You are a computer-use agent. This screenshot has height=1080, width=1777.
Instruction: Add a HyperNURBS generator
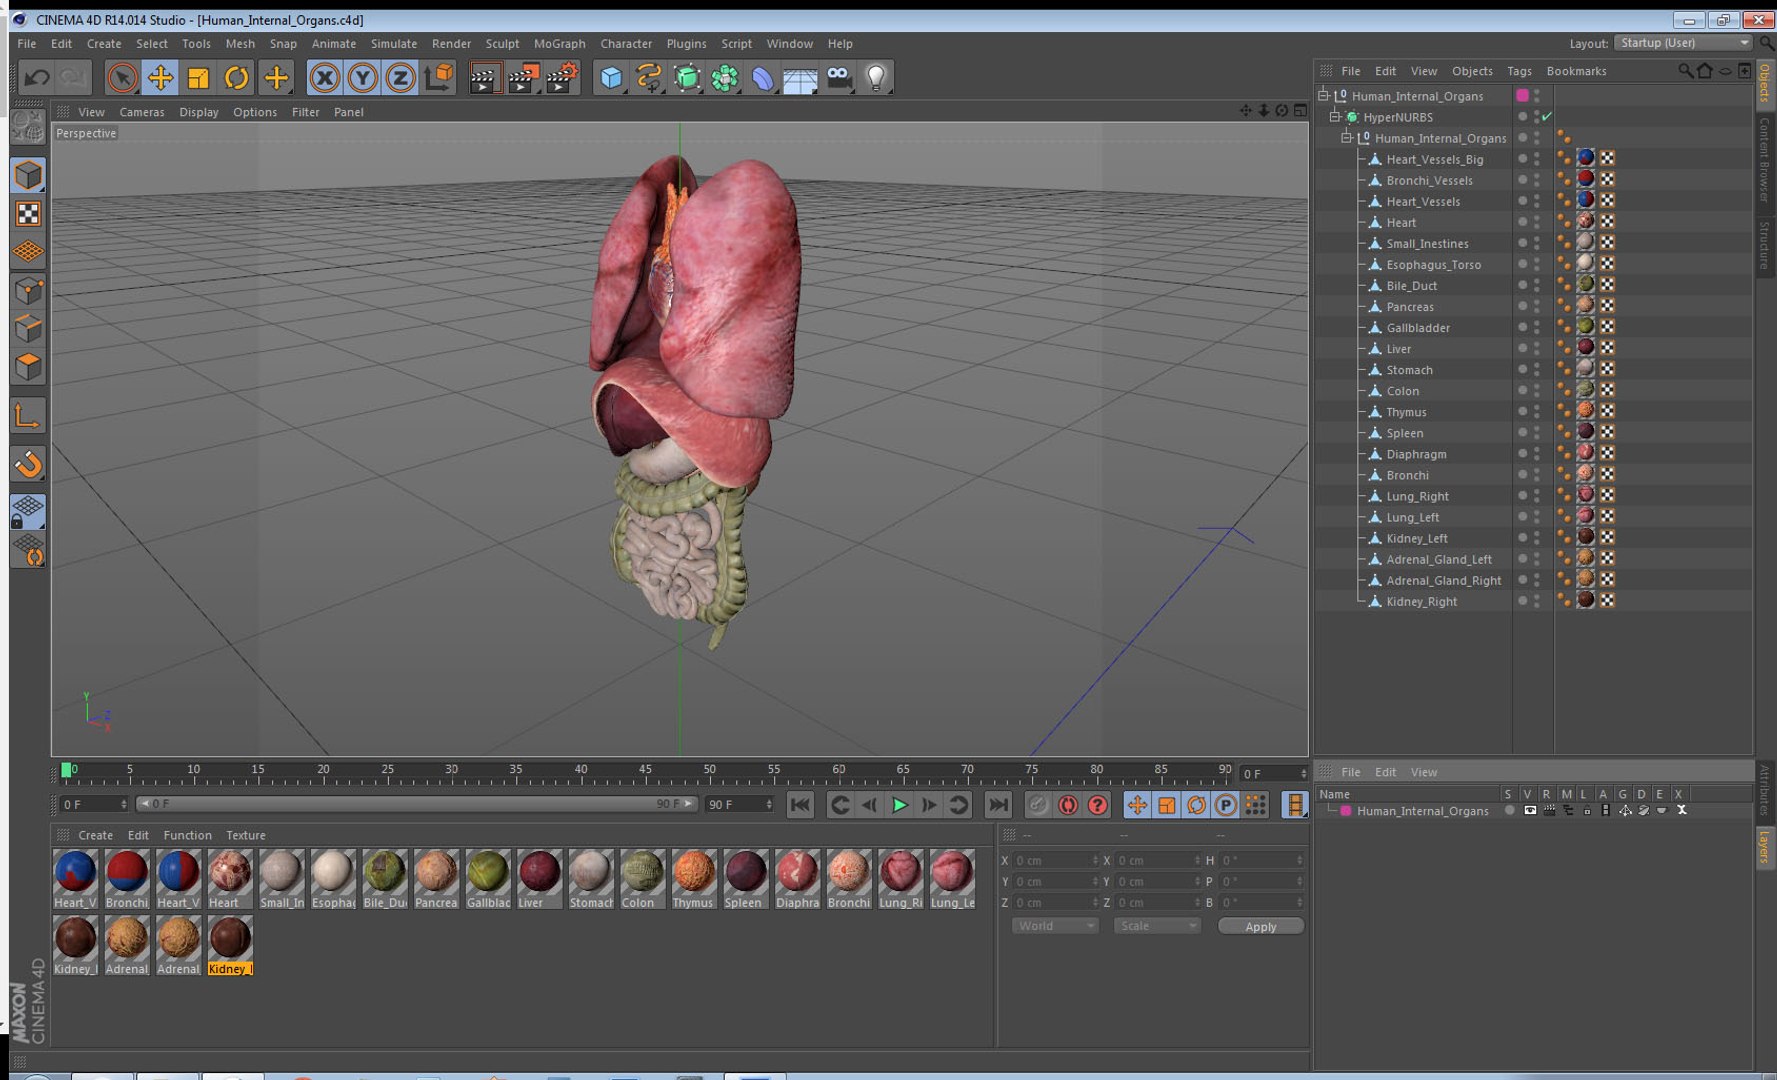click(687, 78)
